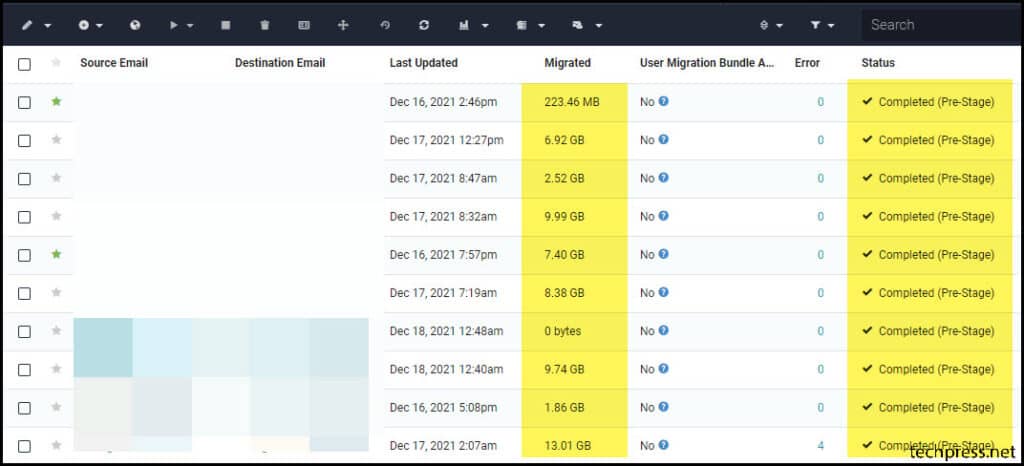Click the error count 4 link
This screenshot has width=1024, height=466.
[820, 446]
